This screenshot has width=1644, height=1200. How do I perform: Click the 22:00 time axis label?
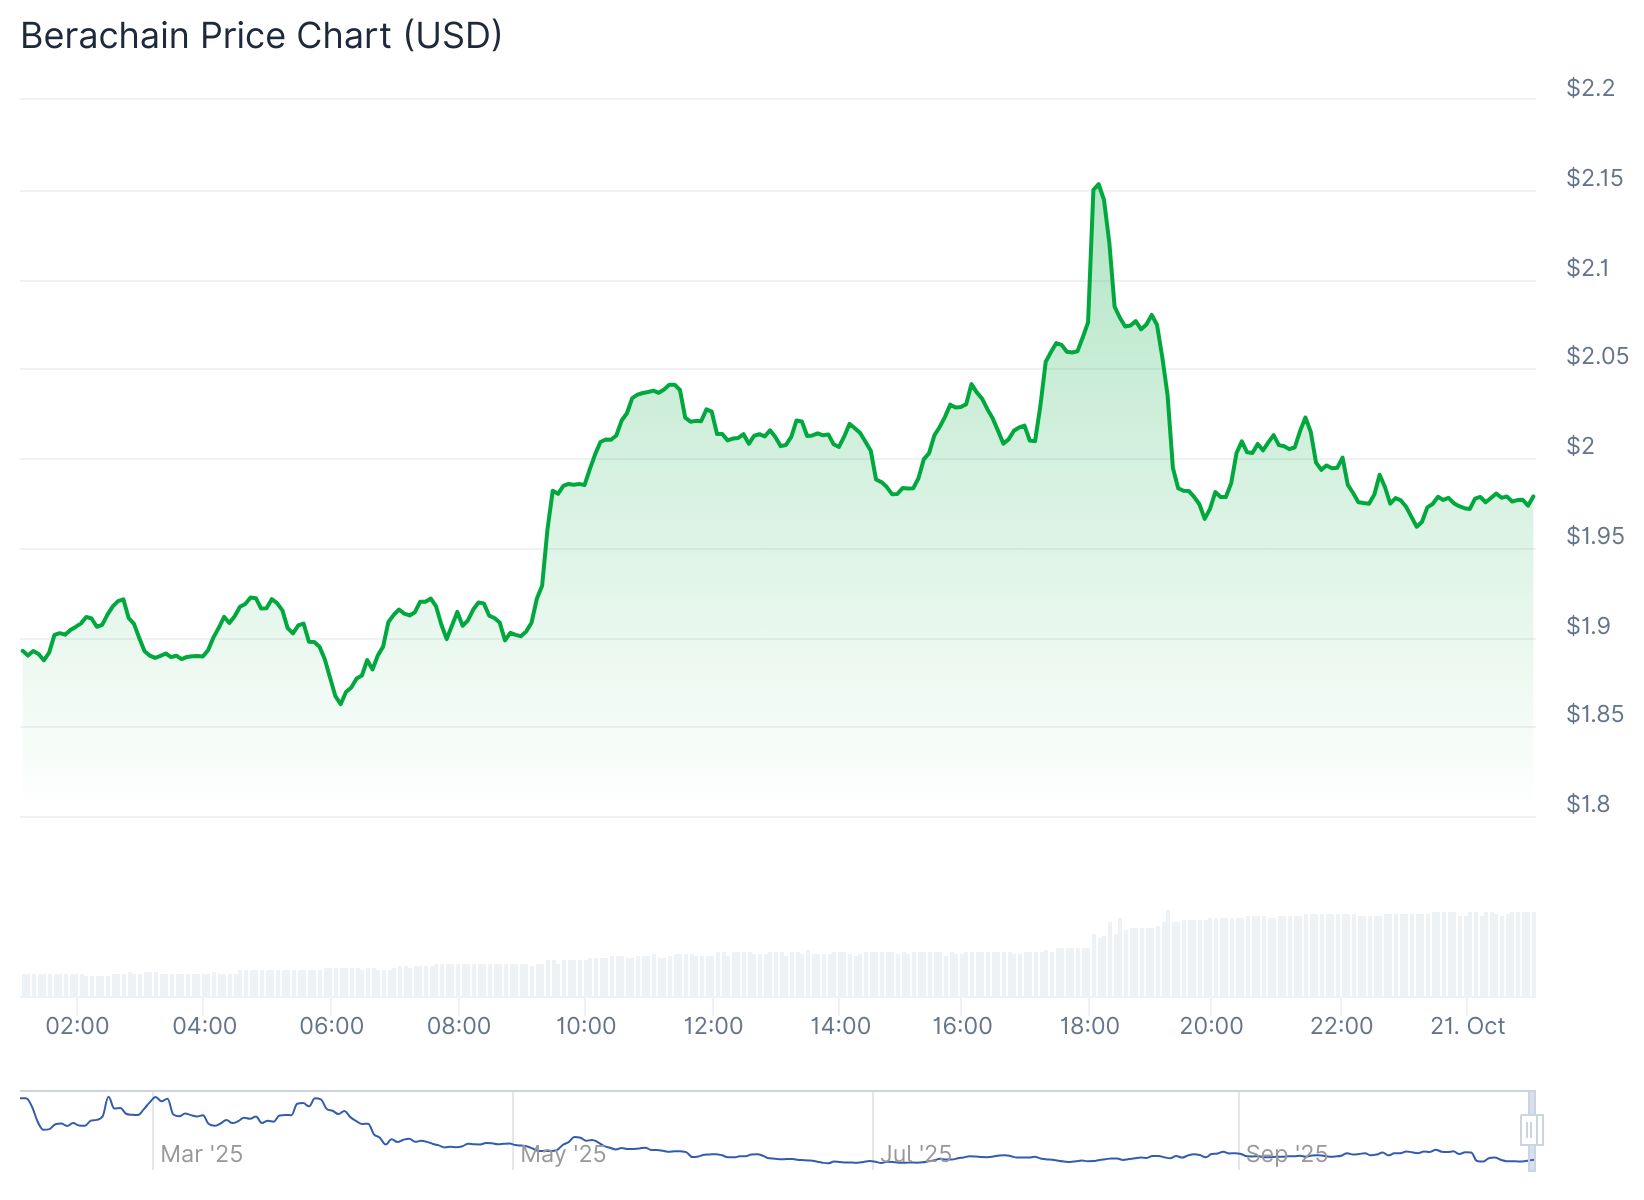click(x=1341, y=1026)
